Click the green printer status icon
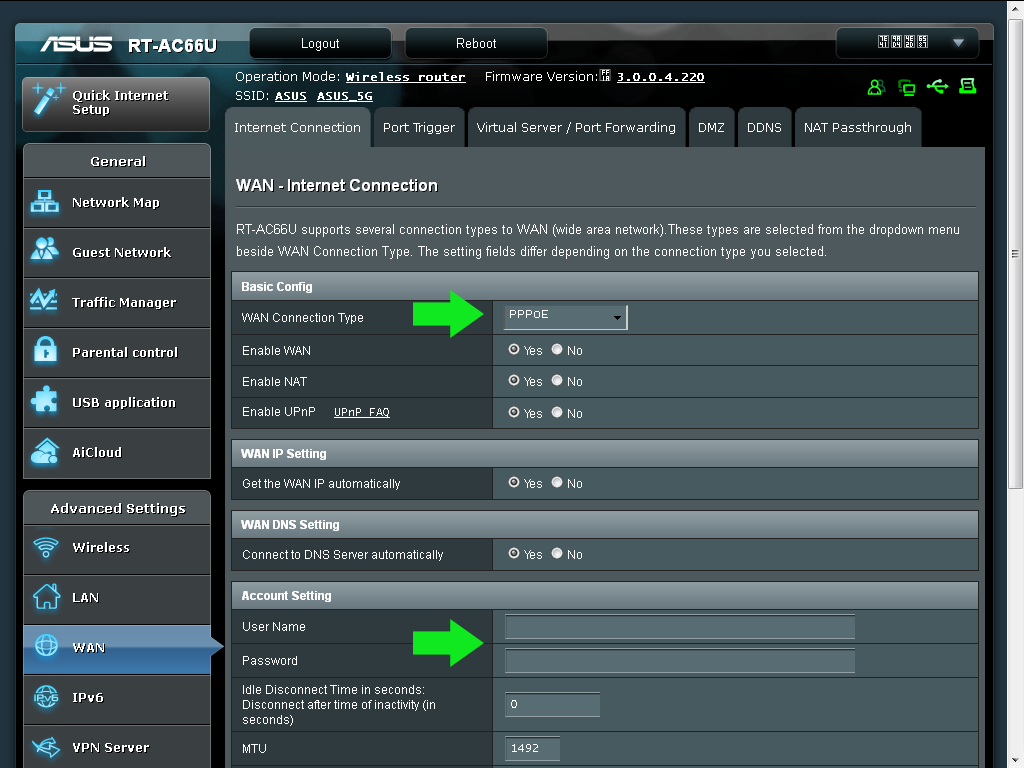The image size is (1024, 768). [x=968, y=86]
